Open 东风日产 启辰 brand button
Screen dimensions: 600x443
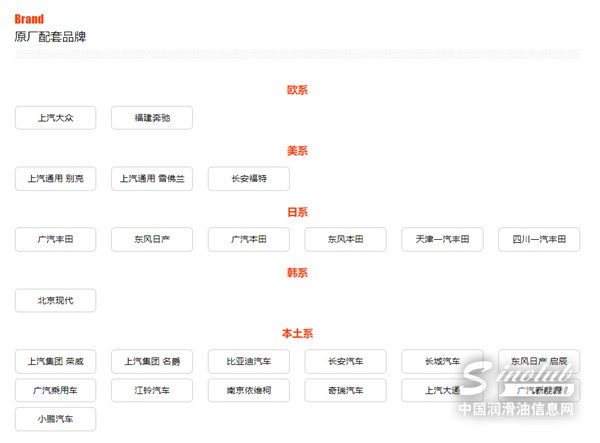pyautogui.click(x=539, y=362)
